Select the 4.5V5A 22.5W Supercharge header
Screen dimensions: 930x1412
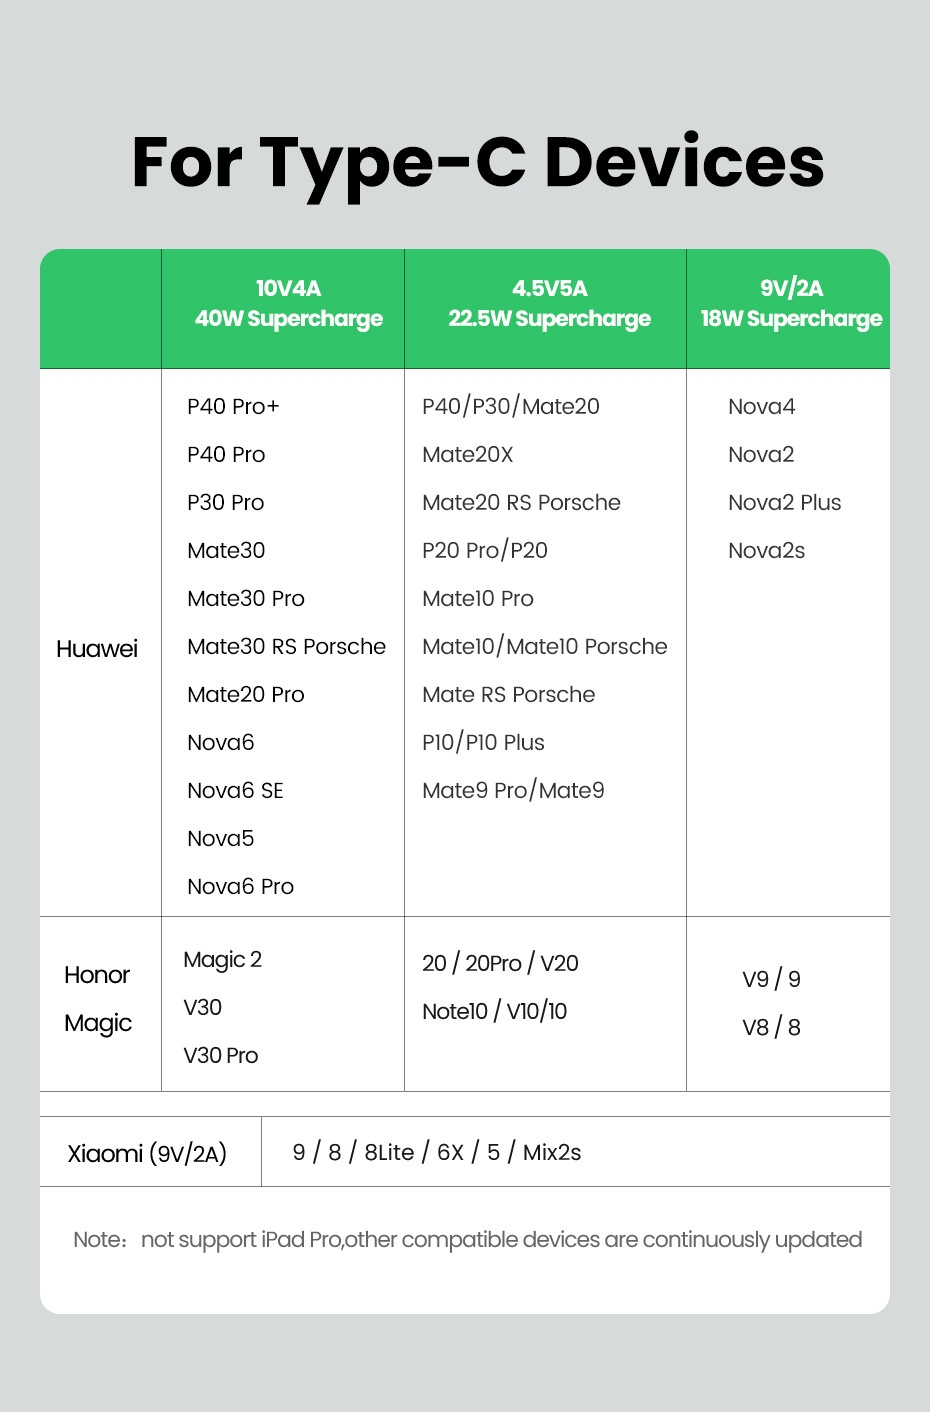[549, 304]
